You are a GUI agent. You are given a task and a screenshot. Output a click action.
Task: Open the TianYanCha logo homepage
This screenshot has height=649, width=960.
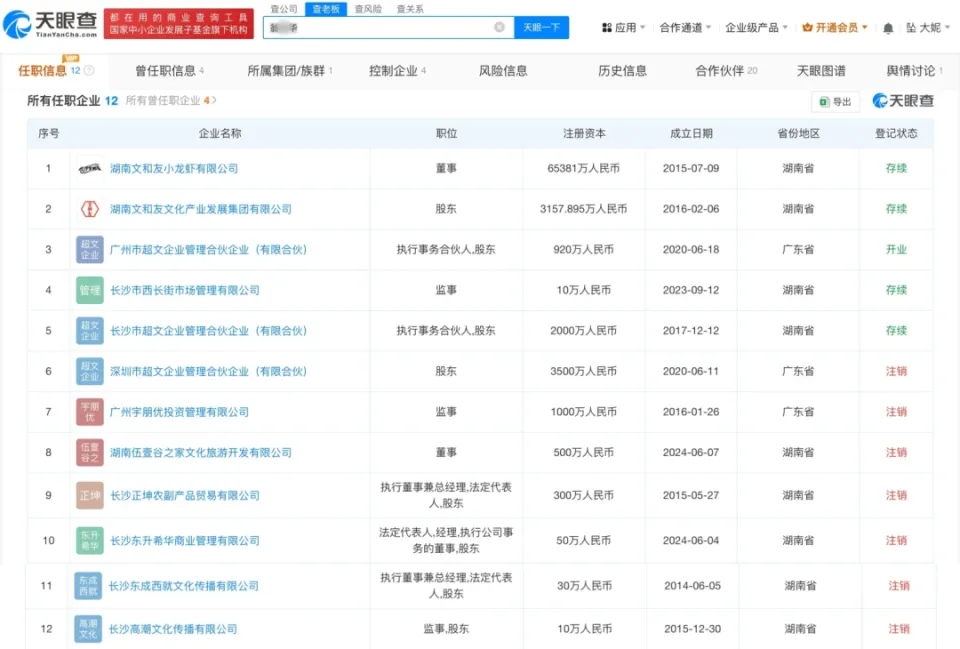pyautogui.click(x=50, y=24)
